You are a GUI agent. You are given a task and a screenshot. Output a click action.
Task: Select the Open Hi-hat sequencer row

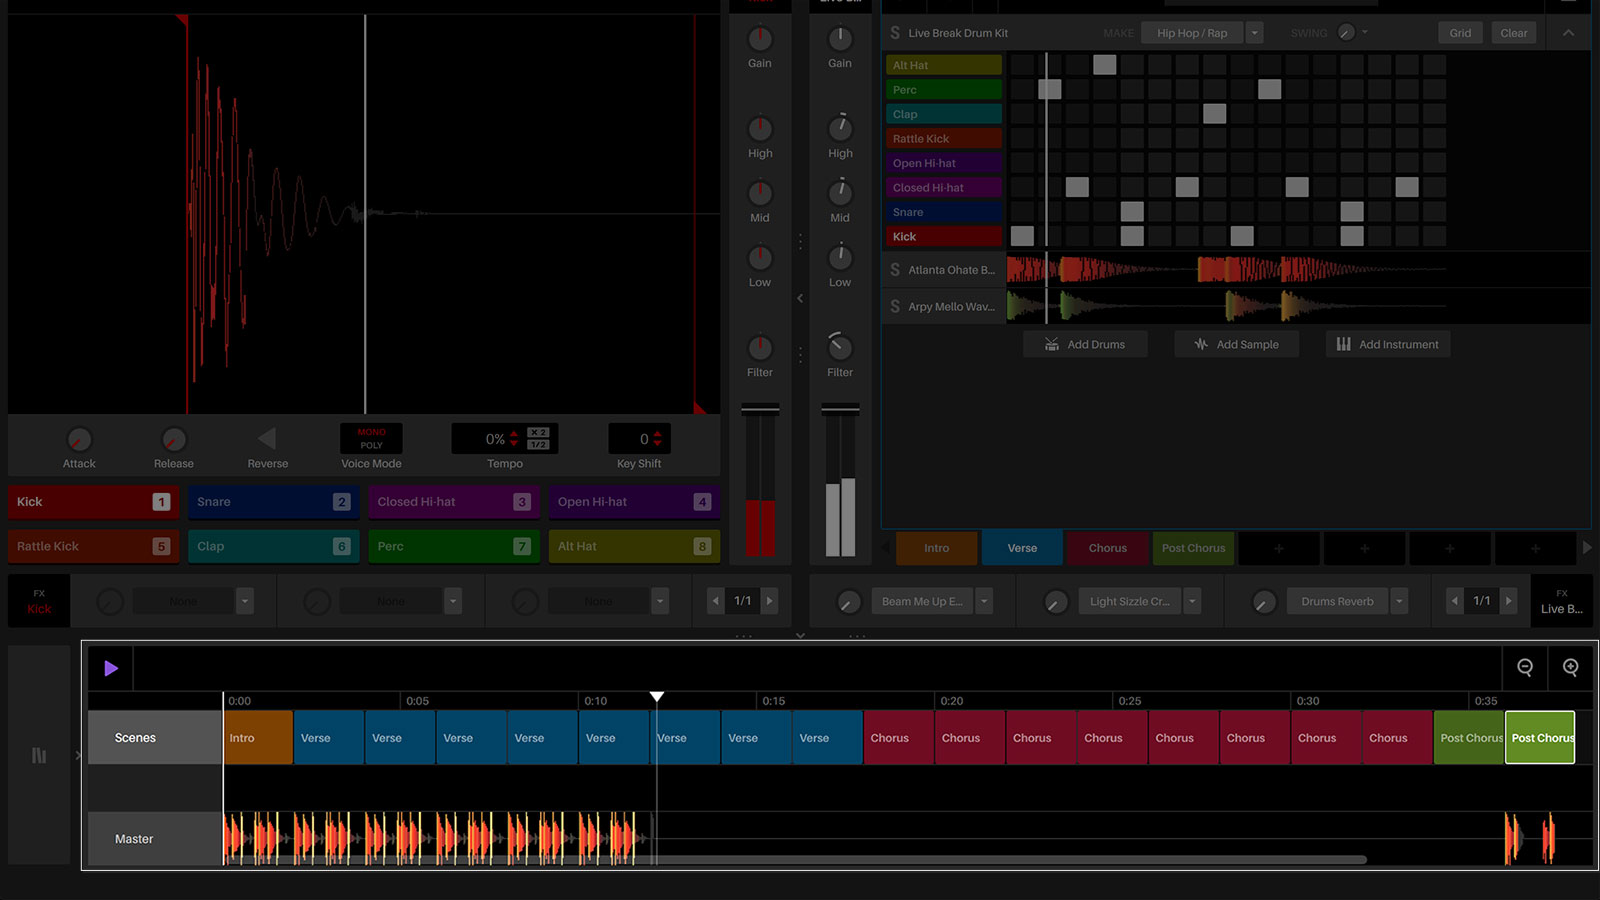pyautogui.click(x=943, y=163)
